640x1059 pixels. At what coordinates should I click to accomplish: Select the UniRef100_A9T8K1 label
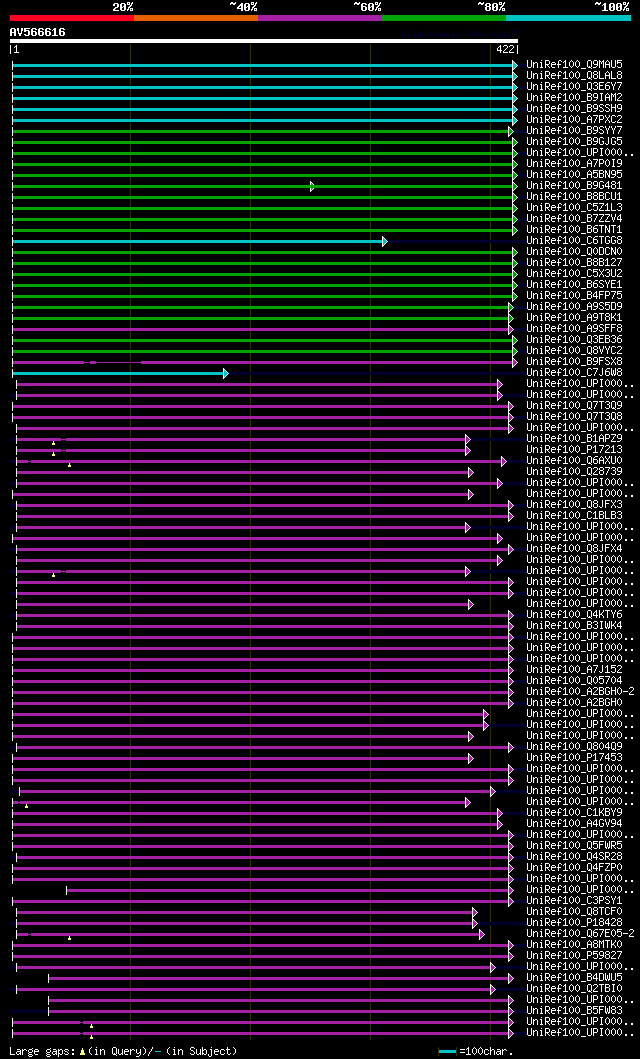pos(575,318)
